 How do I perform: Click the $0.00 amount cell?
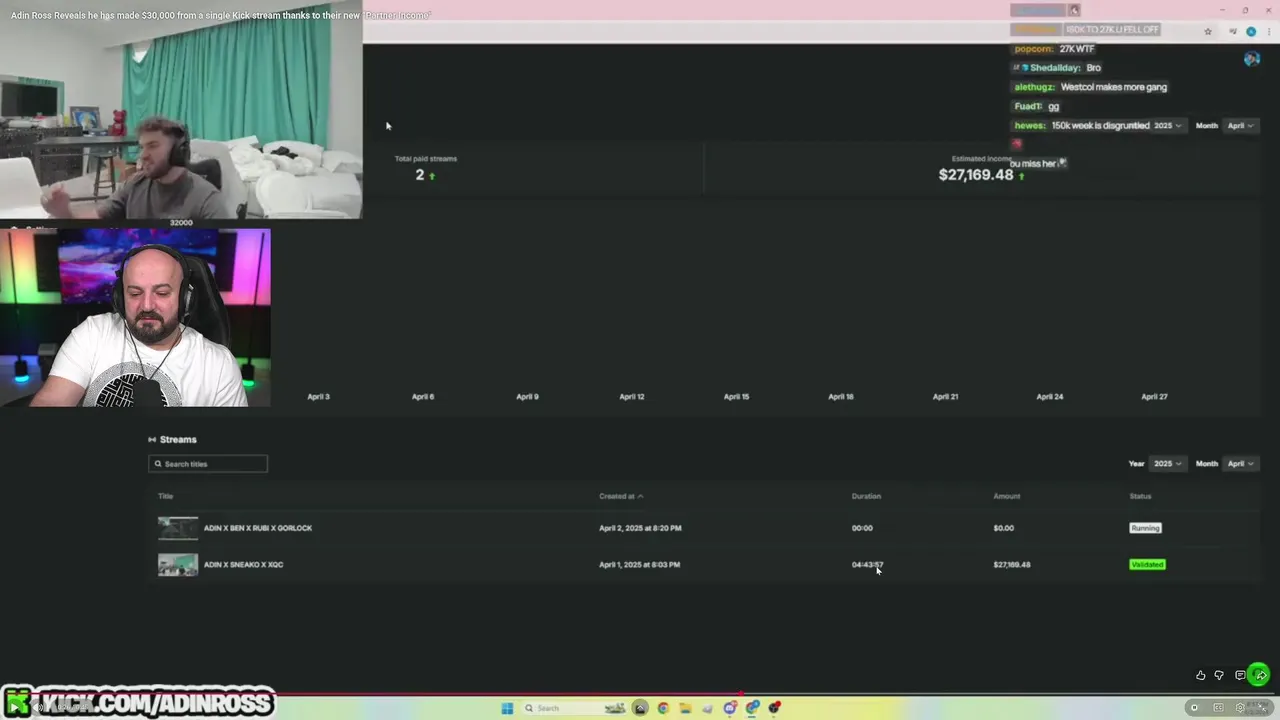tap(1003, 528)
